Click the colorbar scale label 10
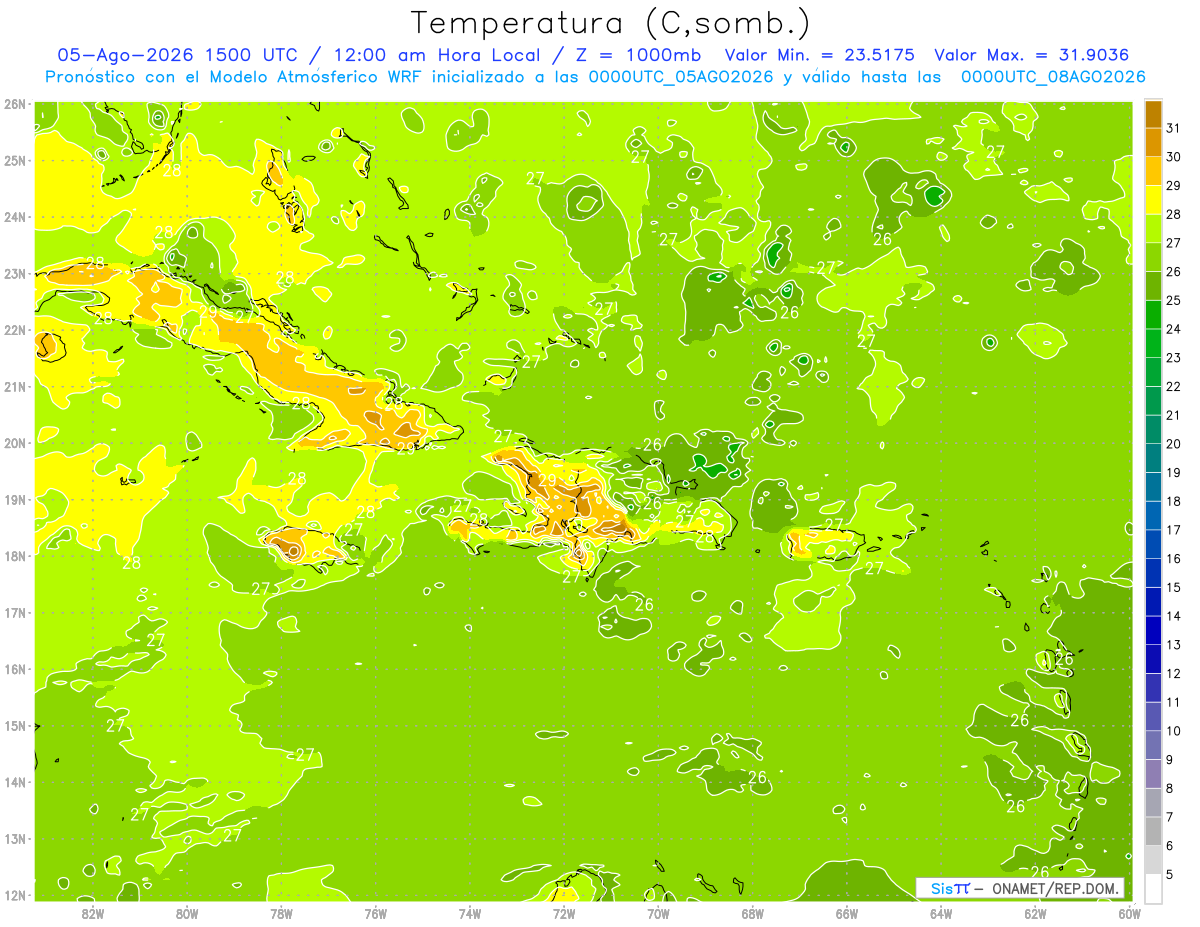 click(1174, 731)
